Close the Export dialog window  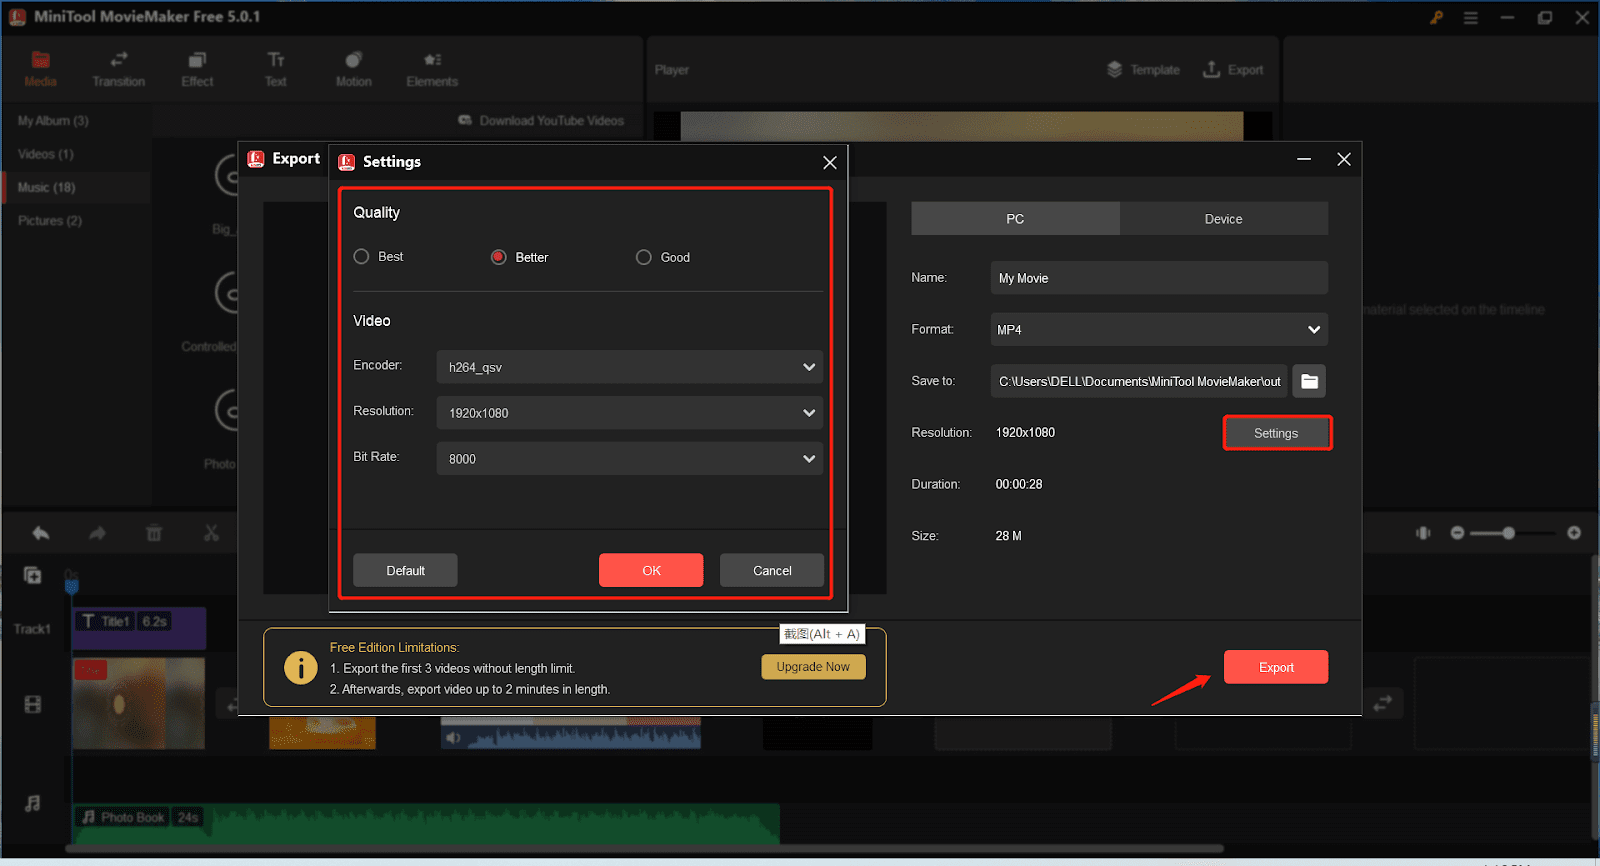coord(1344,159)
